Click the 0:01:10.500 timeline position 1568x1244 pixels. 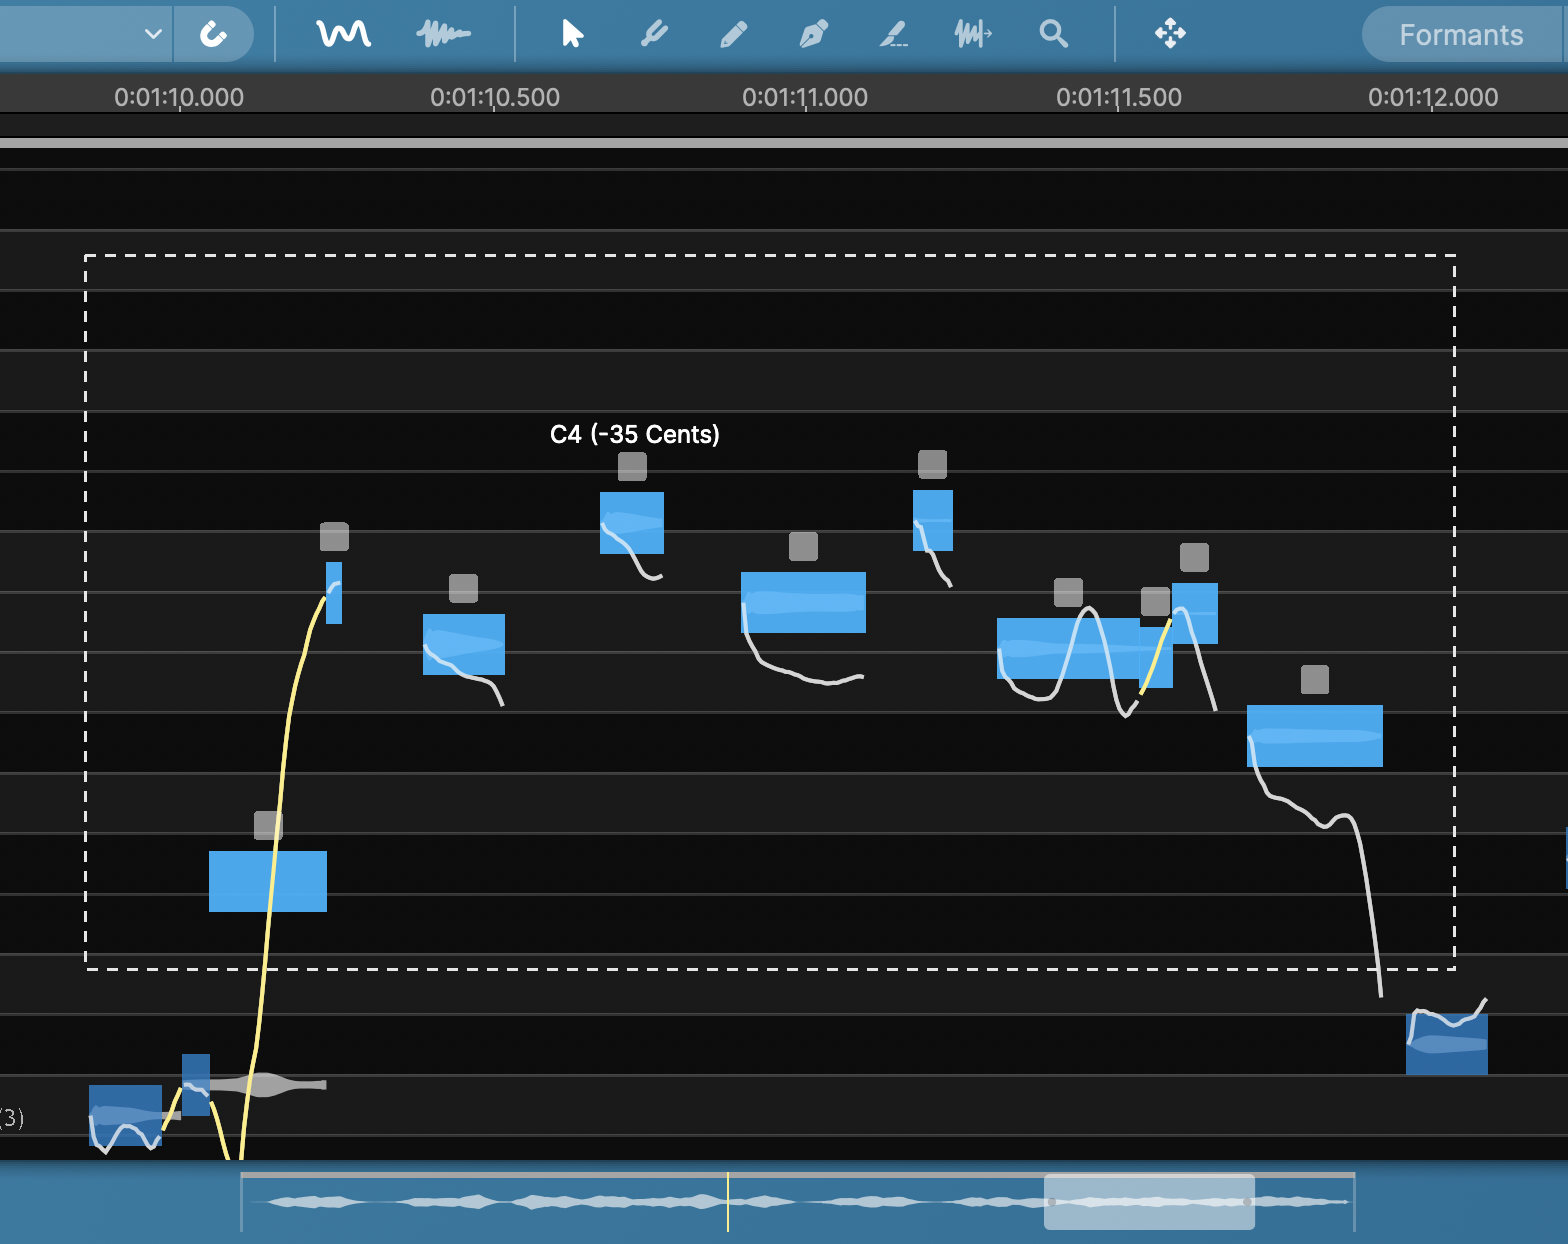pyautogui.click(x=495, y=98)
